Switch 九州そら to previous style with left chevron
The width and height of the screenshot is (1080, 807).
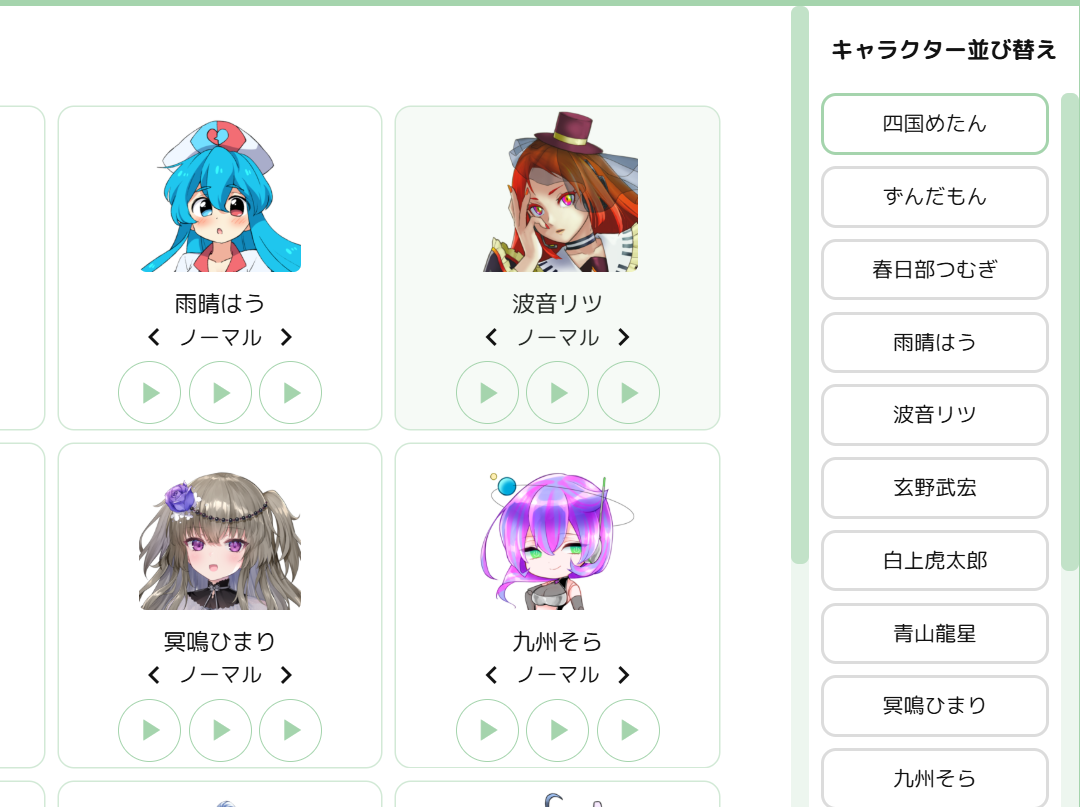click(491, 675)
